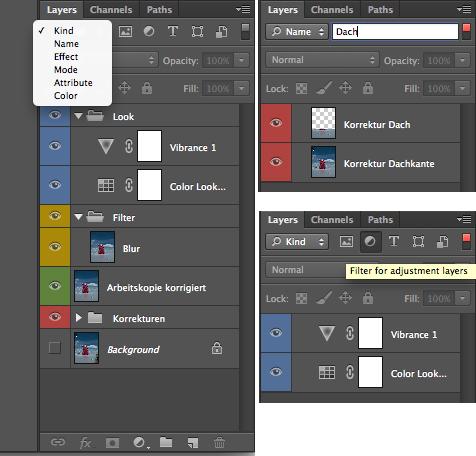Click Background layer lock icon

point(217,348)
